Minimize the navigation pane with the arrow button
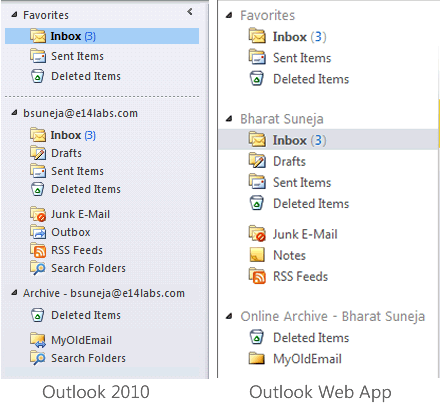Image resolution: width=446 pixels, height=404 pixels. (x=190, y=12)
